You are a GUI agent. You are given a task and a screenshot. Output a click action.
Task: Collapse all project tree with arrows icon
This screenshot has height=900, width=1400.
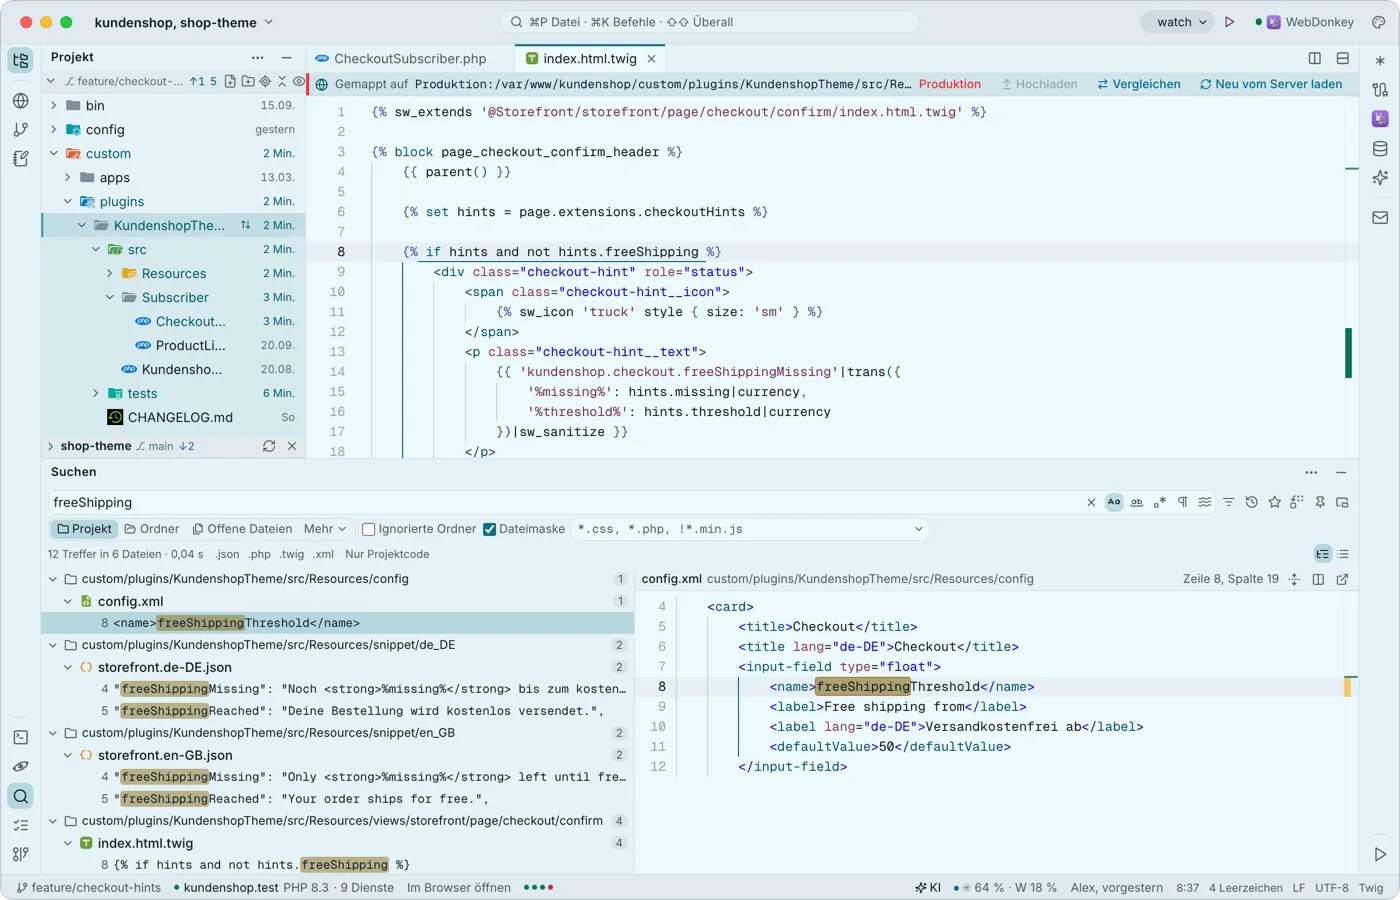click(282, 81)
